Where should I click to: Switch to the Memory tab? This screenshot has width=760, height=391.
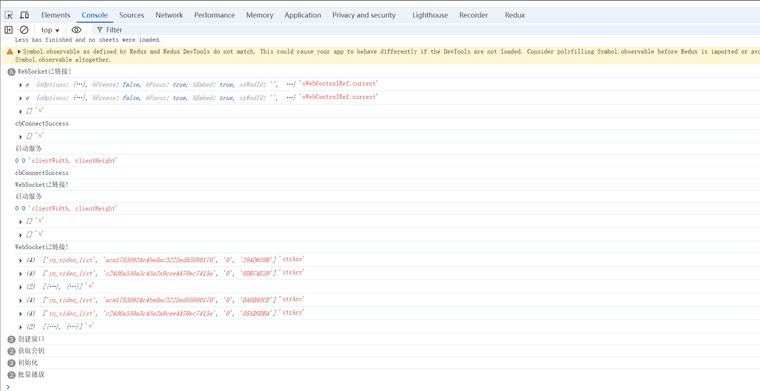(260, 15)
